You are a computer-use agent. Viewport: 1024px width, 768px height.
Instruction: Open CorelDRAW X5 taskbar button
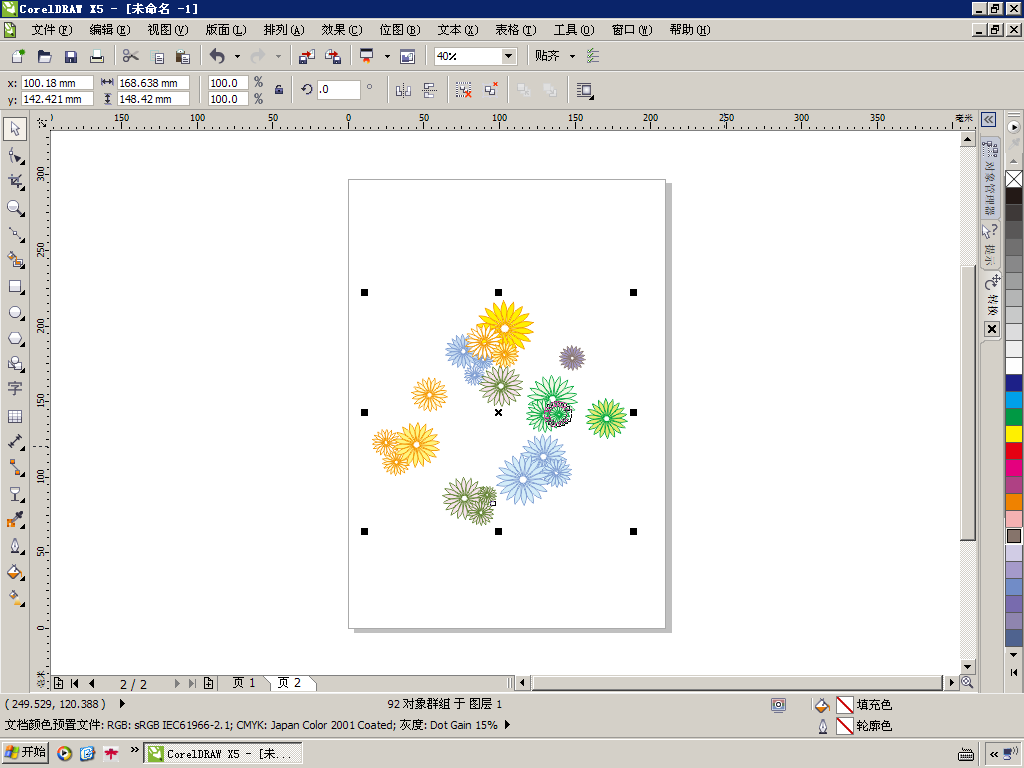coord(223,754)
